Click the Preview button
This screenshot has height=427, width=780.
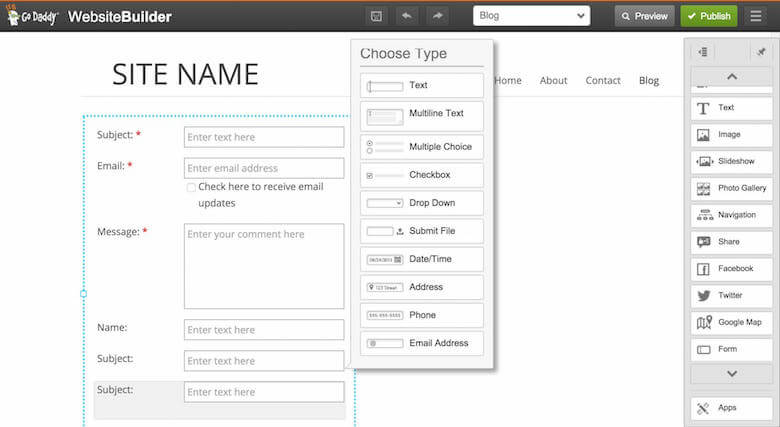click(x=643, y=16)
